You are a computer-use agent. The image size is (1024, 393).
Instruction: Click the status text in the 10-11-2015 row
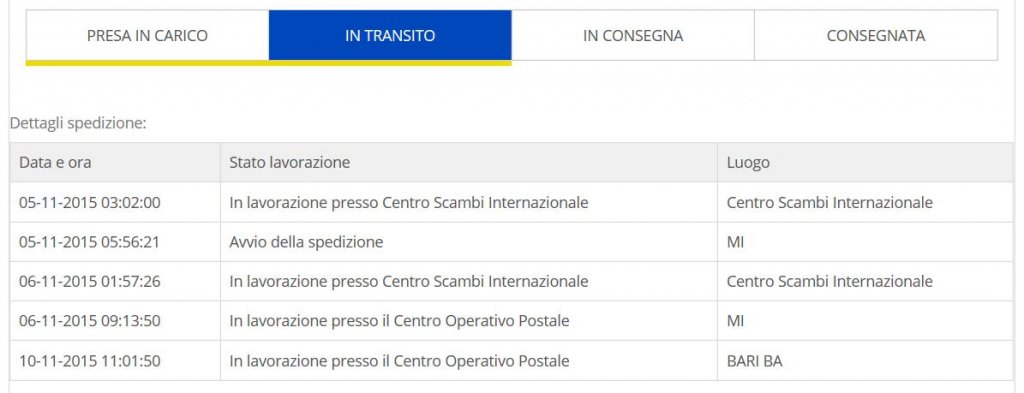399,360
